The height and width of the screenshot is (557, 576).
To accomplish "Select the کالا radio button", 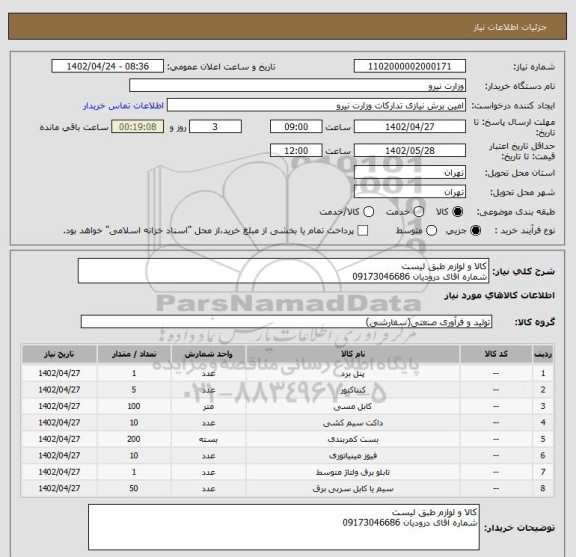I will coord(458,212).
